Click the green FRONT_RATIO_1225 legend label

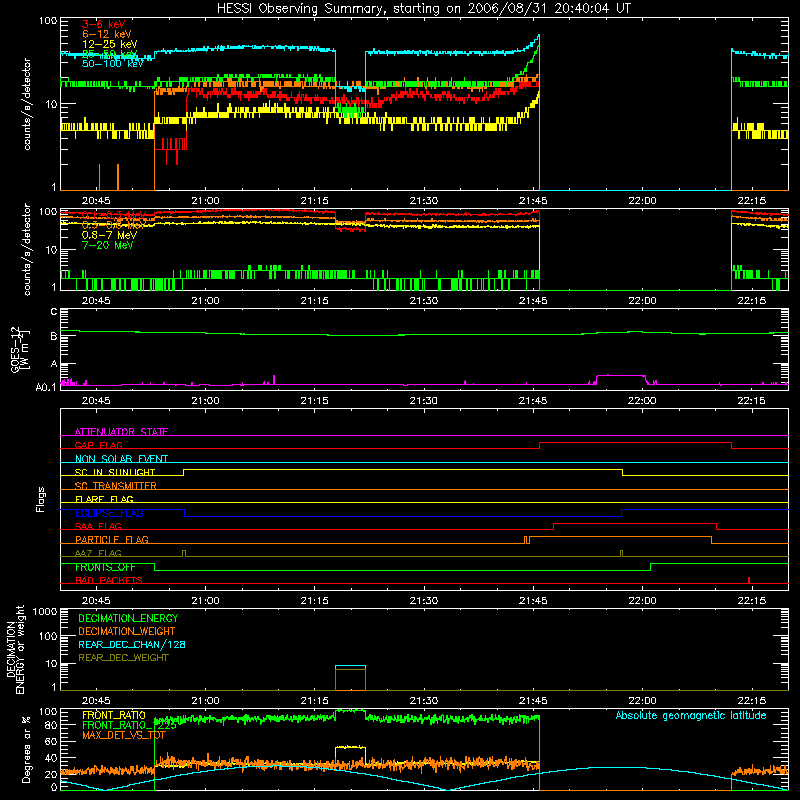[x=129, y=724]
